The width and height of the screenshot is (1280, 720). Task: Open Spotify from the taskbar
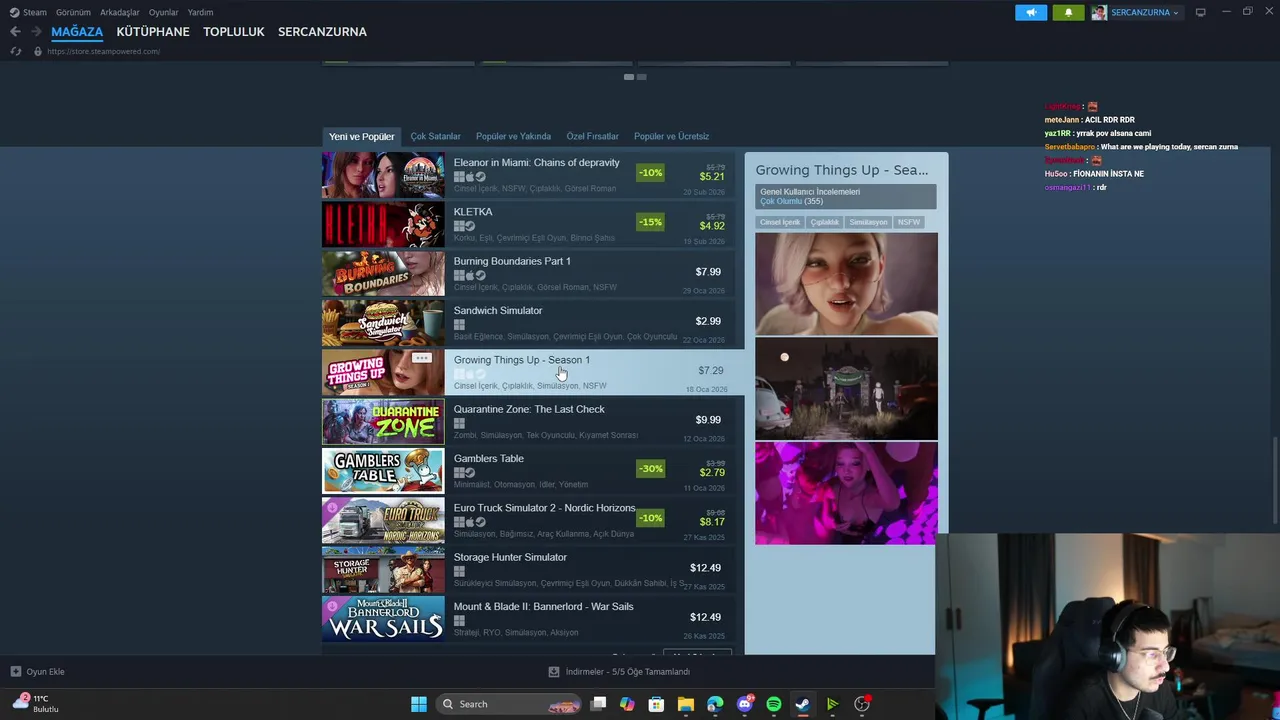(x=773, y=704)
